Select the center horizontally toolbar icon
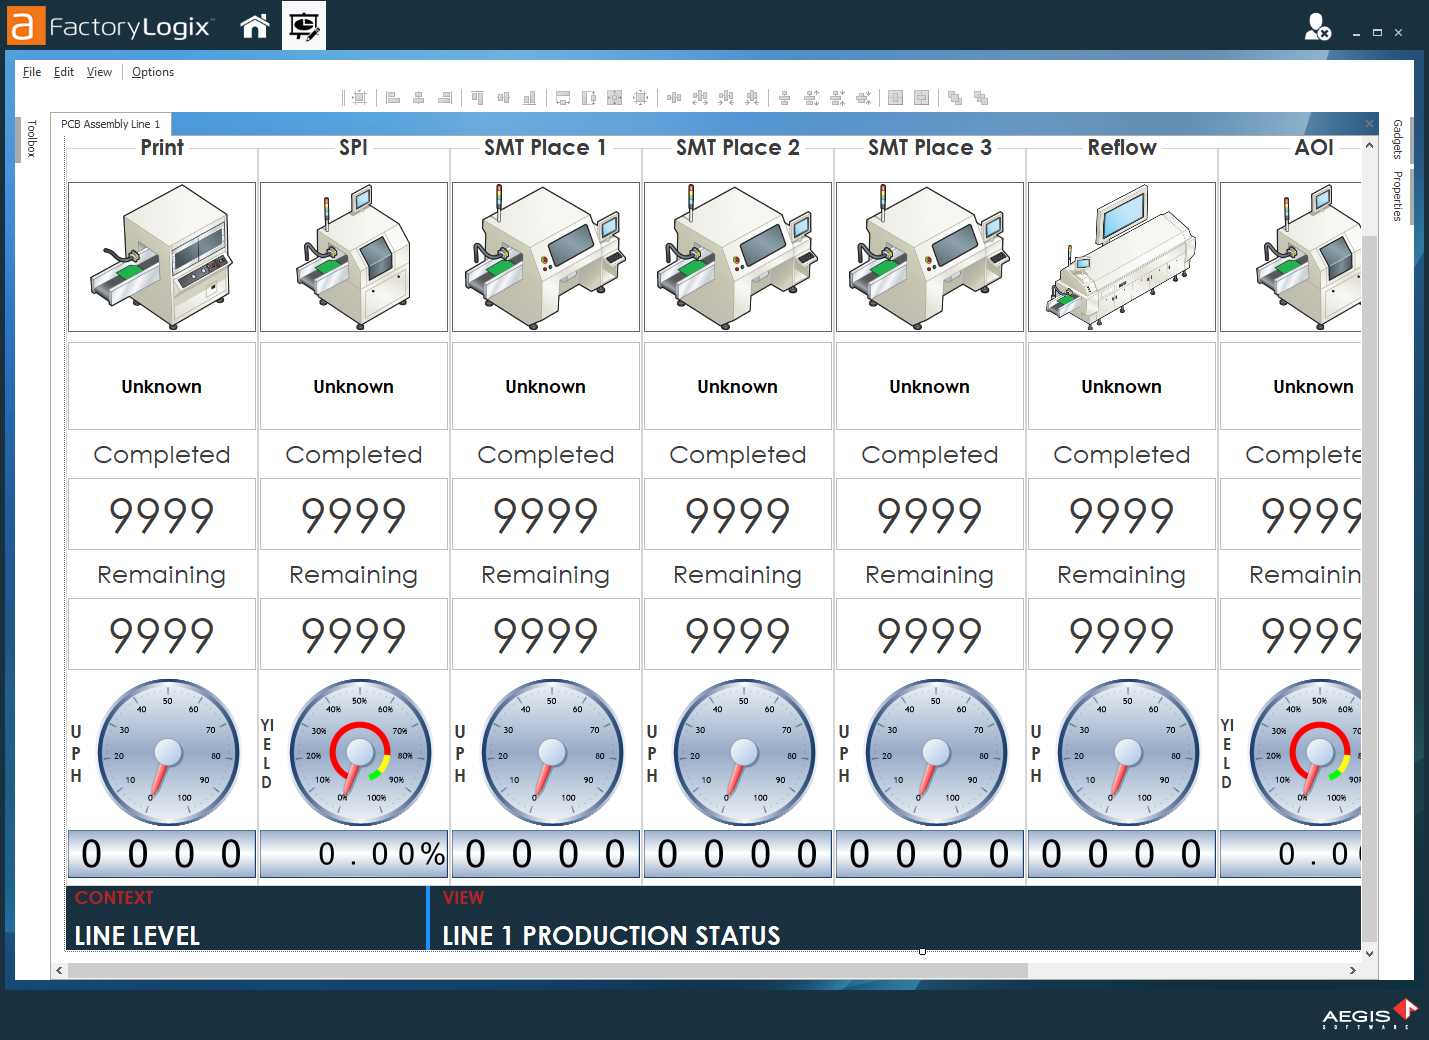 (895, 97)
